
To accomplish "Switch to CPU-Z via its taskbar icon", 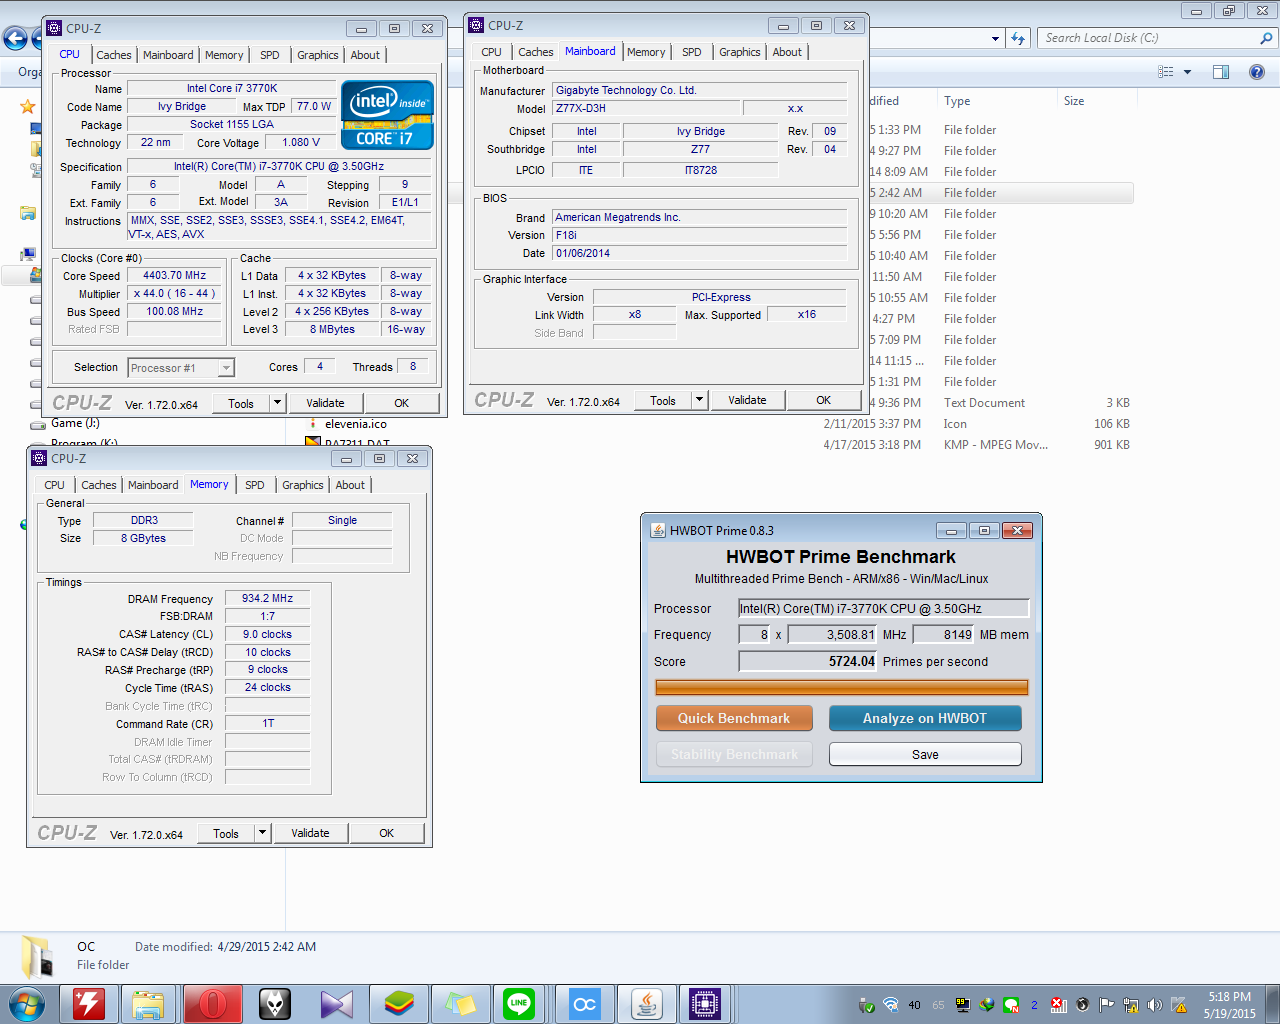I will (706, 1003).
